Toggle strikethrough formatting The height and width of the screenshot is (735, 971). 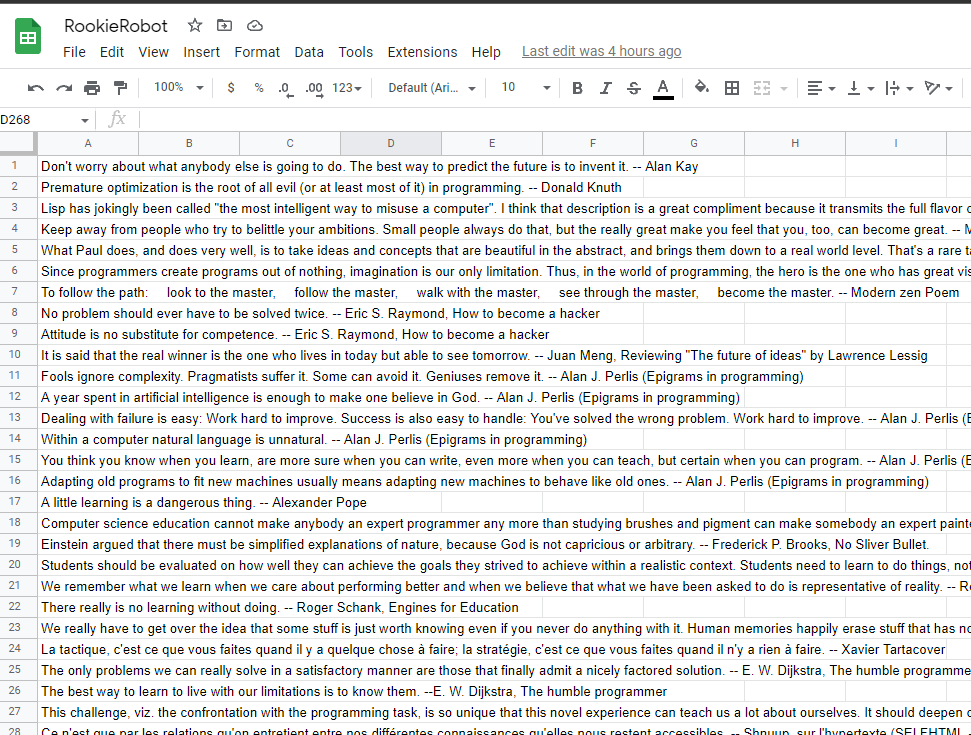click(x=634, y=88)
